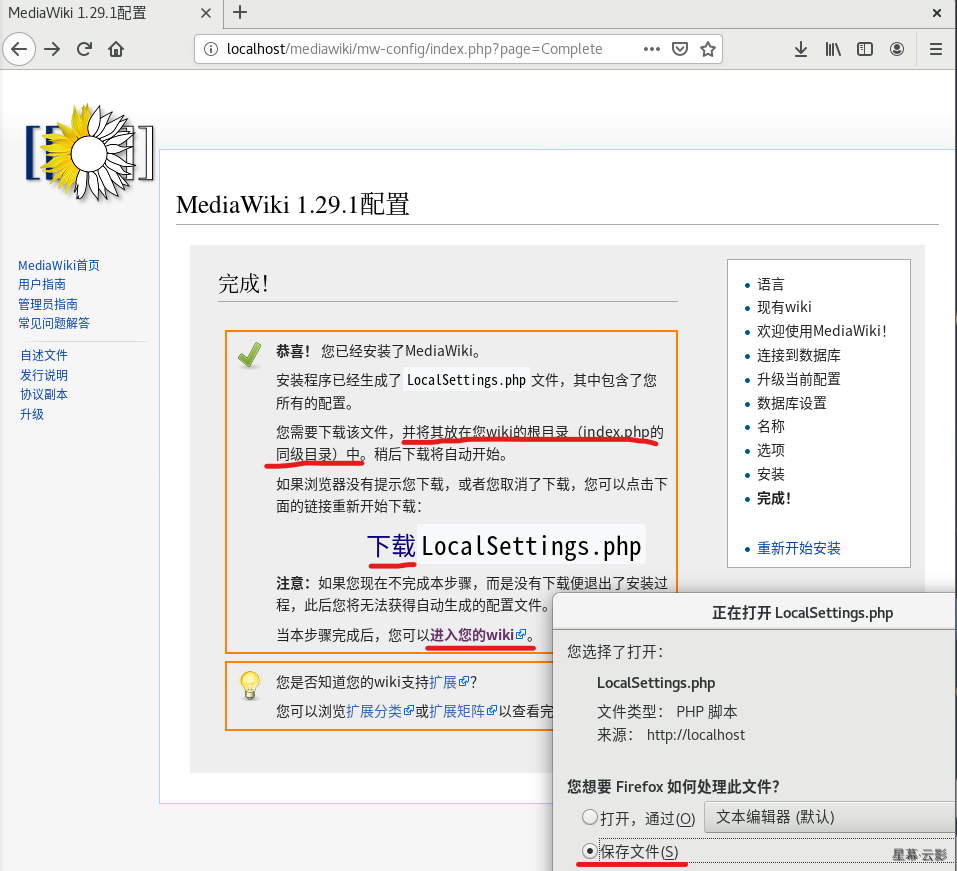Select the 保存文件 radio option
Image resolution: width=957 pixels, height=871 pixels.
pos(590,851)
